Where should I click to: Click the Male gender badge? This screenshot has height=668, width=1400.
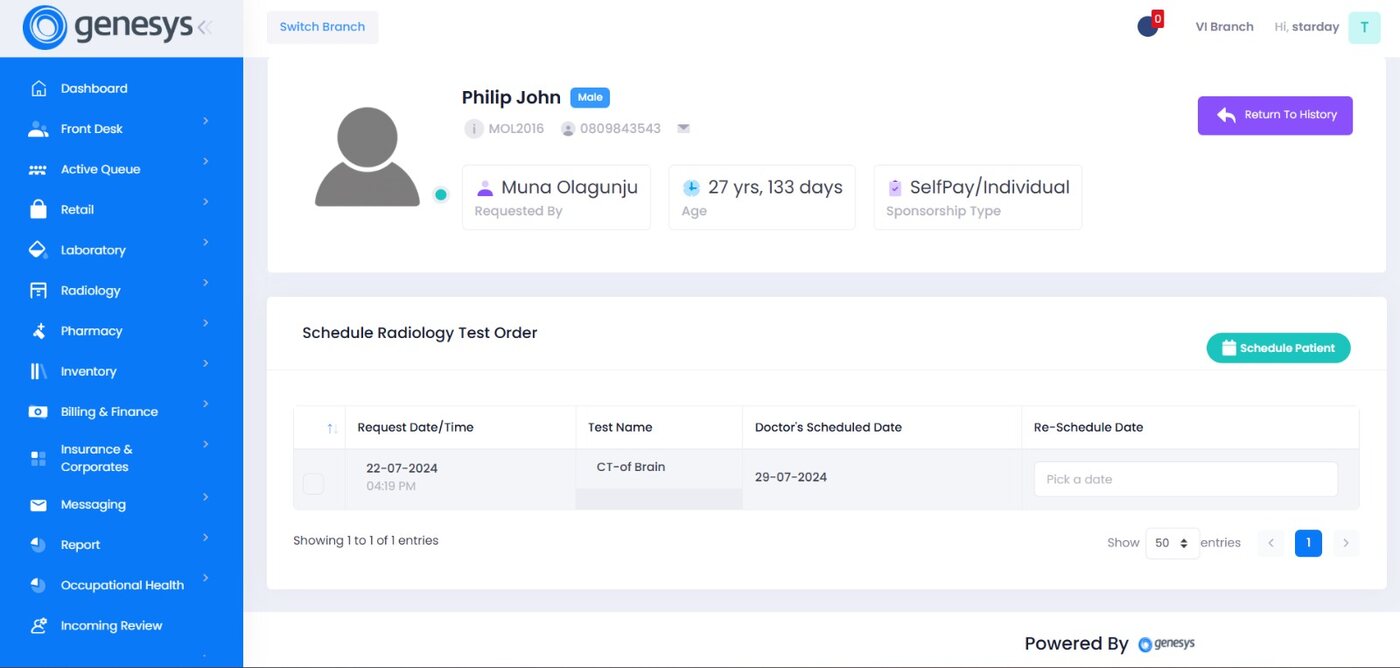pyautogui.click(x=590, y=97)
